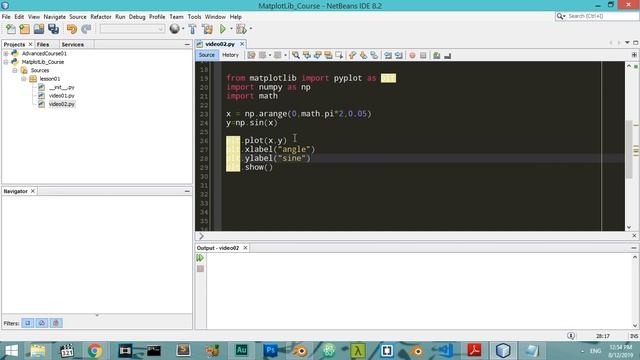Select video01.py in the project tree
The width and height of the screenshot is (640, 360).
pyautogui.click(x=61, y=96)
